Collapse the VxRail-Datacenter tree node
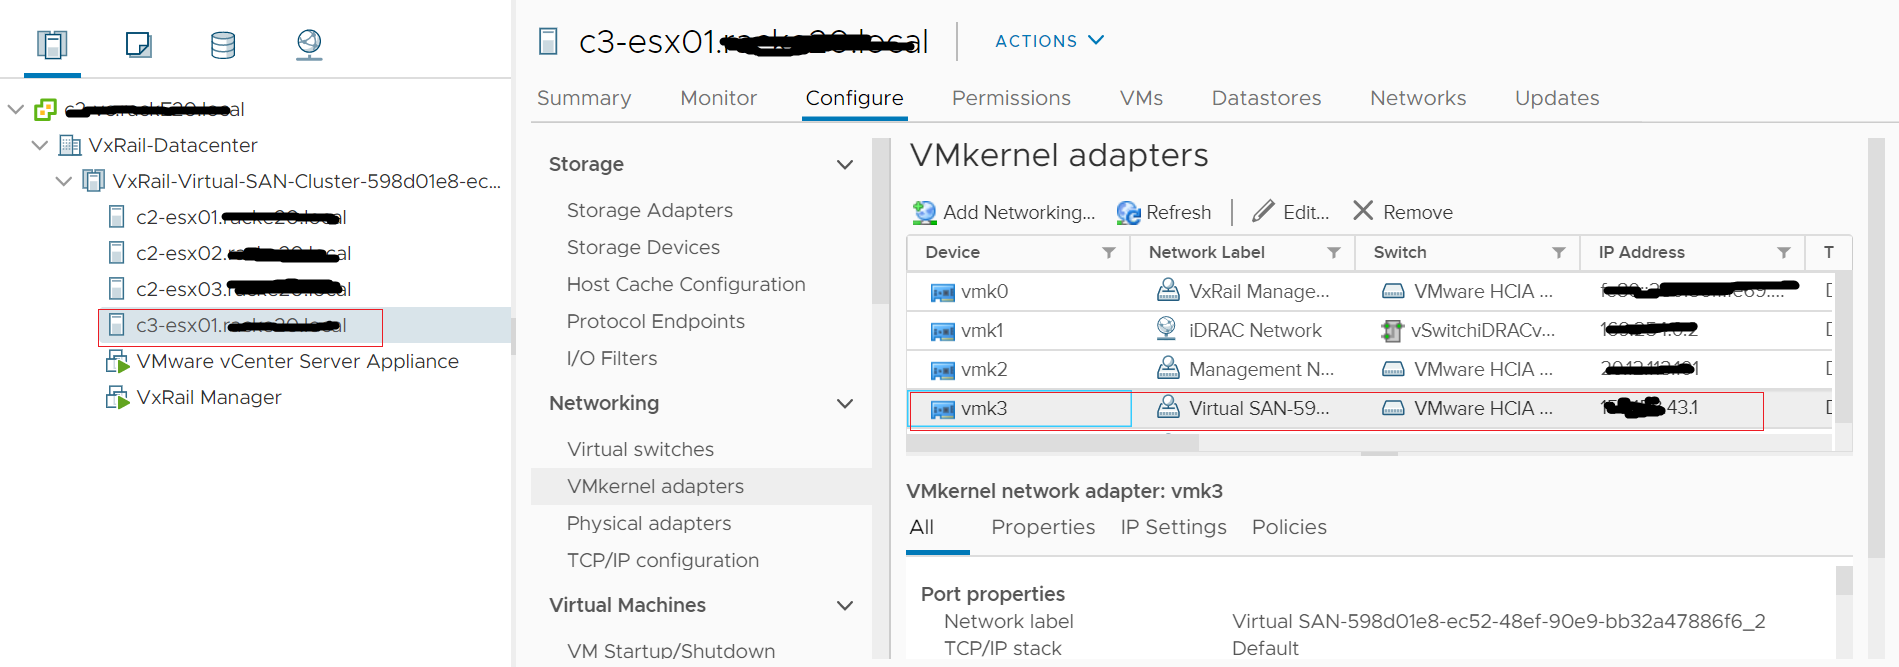This screenshot has height=667, width=1899. 40,145
